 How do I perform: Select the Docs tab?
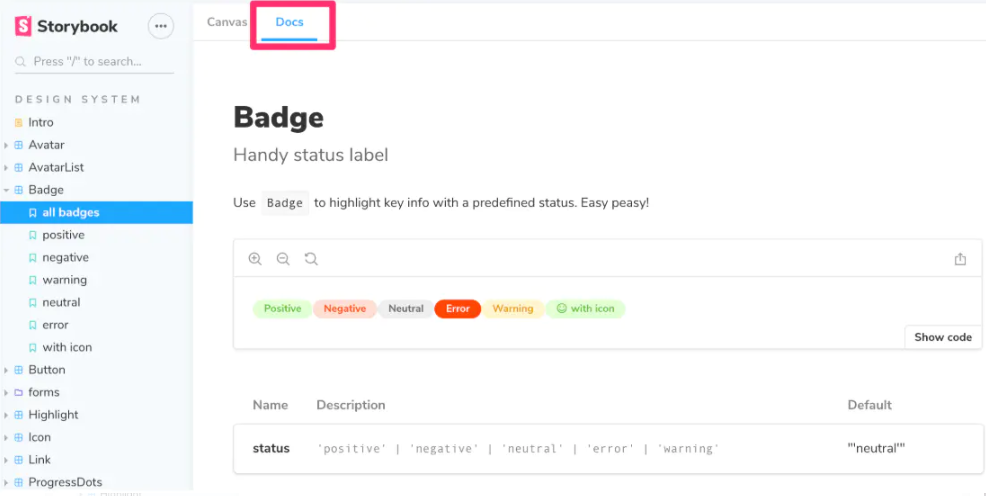tap(290, 22)
